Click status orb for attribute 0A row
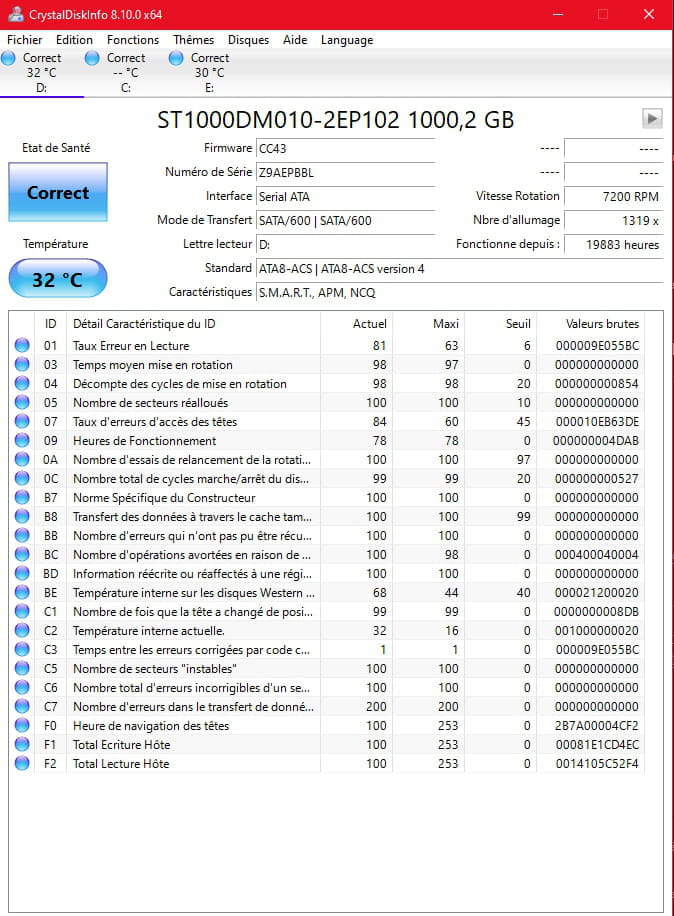Viewport: 674px width, 916px height. (x=22, y=459)
